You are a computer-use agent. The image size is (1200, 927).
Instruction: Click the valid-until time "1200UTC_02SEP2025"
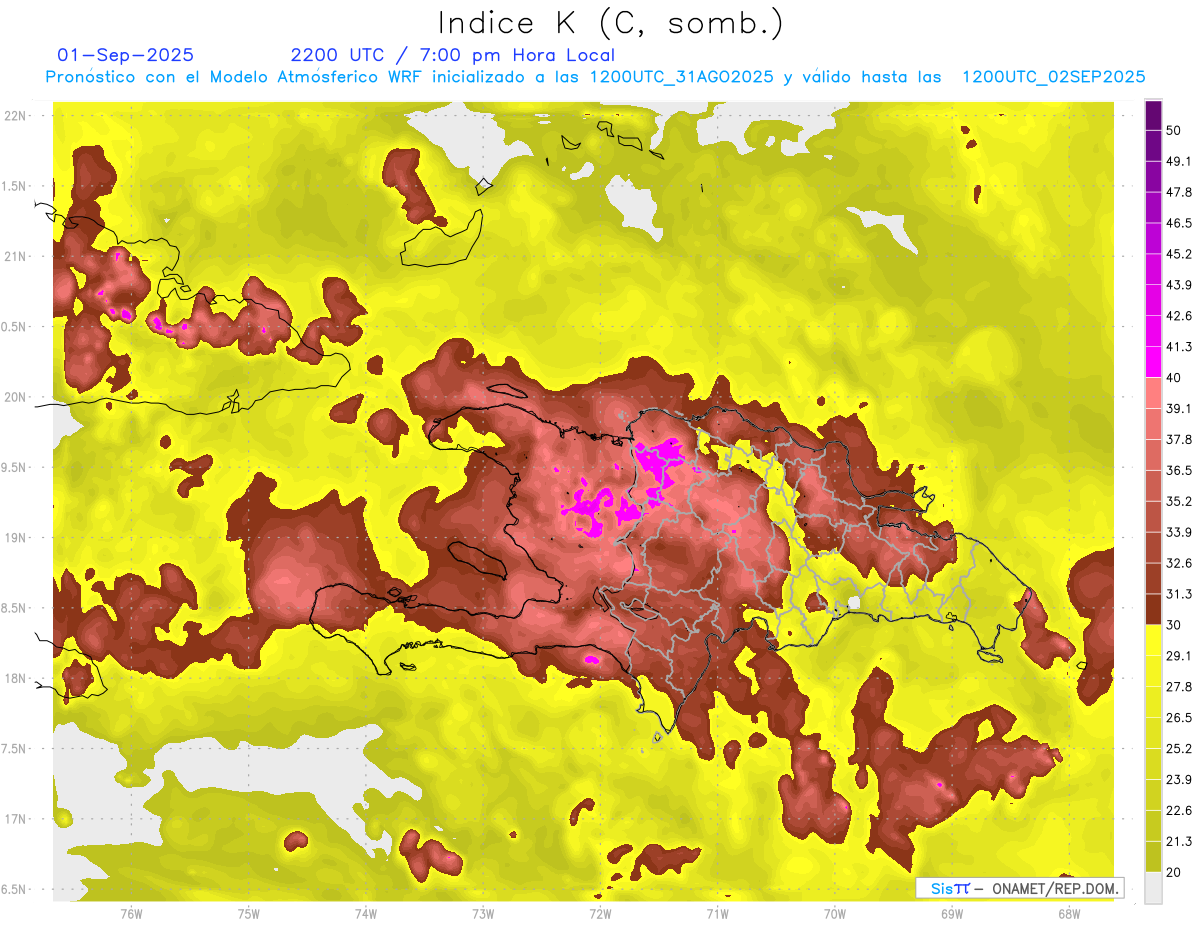pyautogui.click(x=1053, y=77)
